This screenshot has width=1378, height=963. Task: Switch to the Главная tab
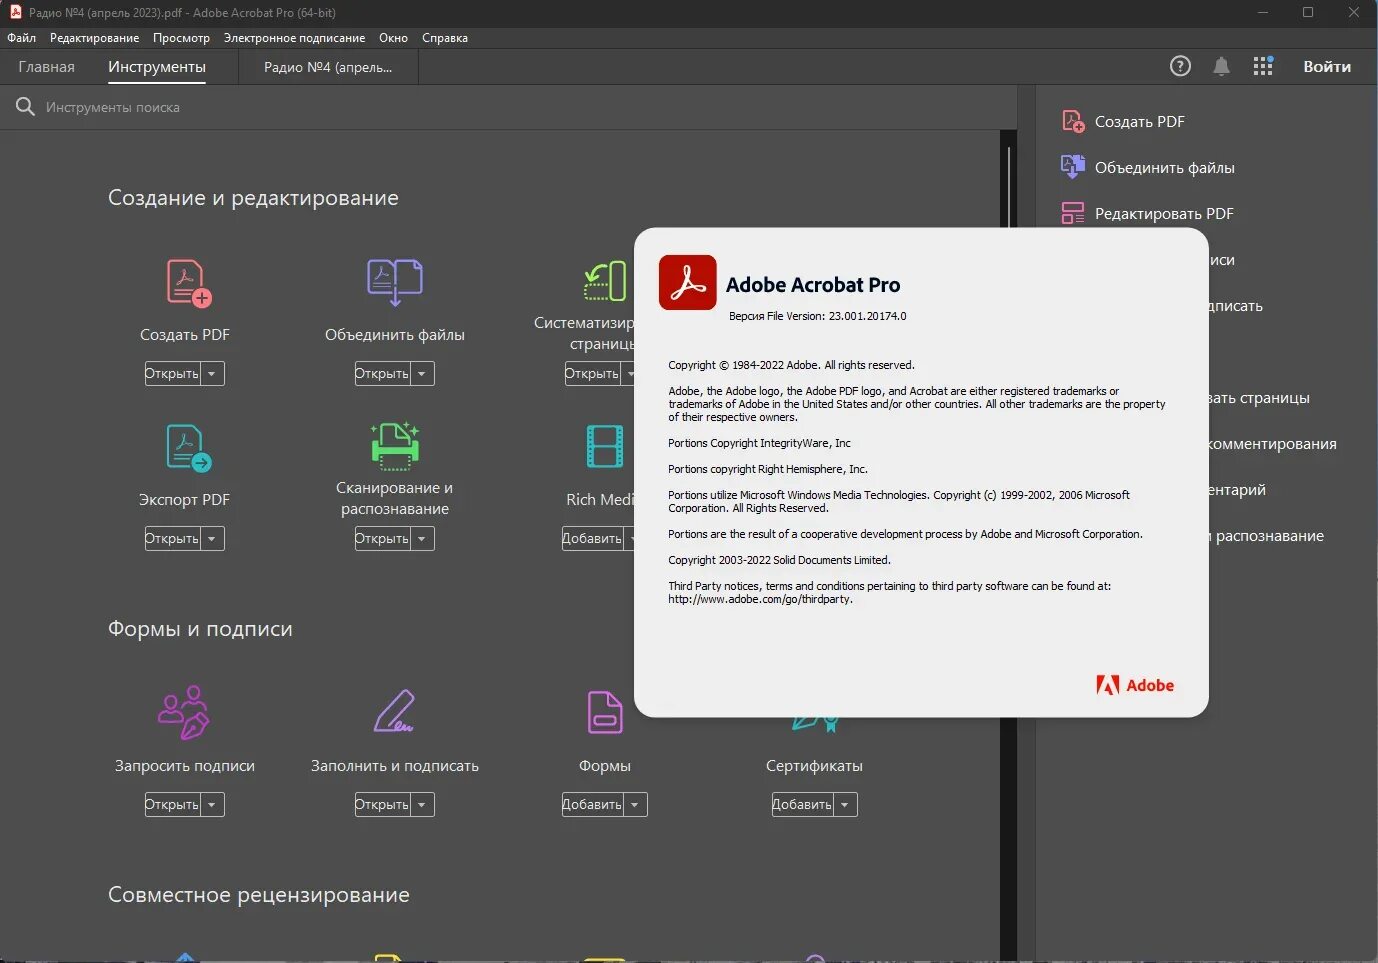coord(46,67)
